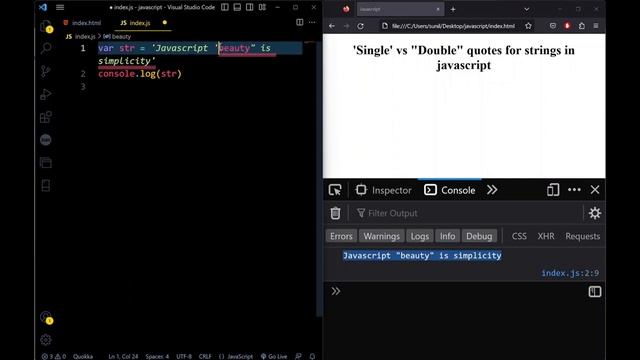
Task: Toggle the bottom panel layout icon
Action: click(x=237, y=7)
